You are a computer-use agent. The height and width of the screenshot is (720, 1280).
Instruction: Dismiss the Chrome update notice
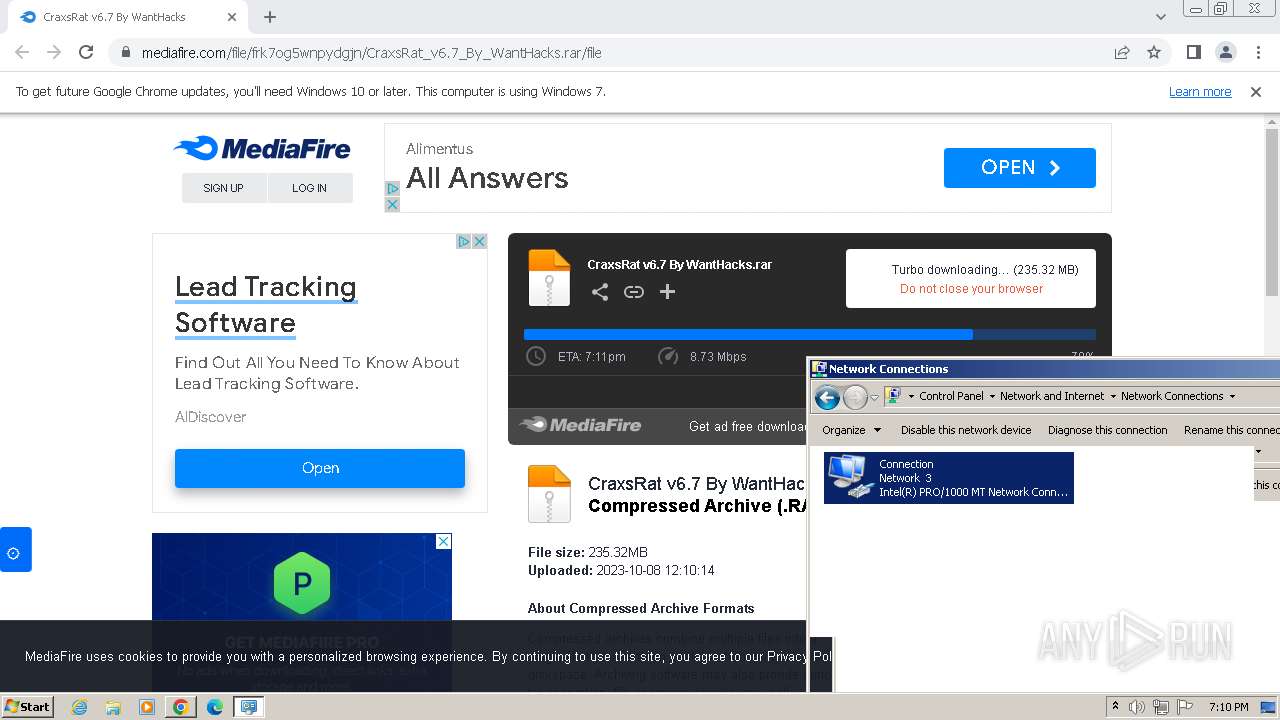pyautogui.click(x=1256, y=91)
